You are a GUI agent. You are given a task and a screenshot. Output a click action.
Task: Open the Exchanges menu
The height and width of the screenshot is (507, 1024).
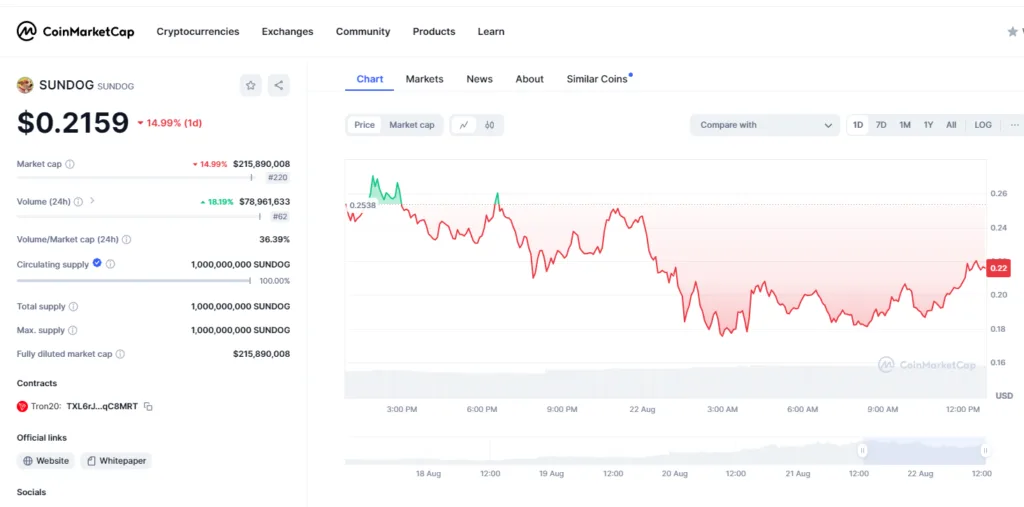287,31
